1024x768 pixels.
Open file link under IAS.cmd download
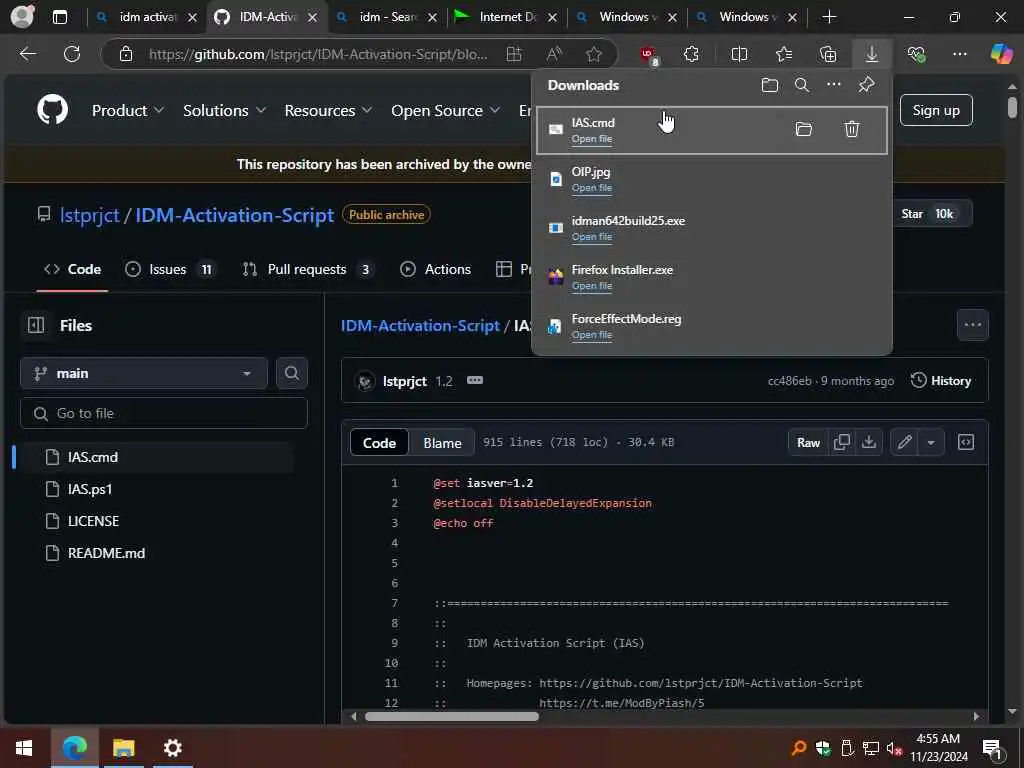click(x=592, y=138)
